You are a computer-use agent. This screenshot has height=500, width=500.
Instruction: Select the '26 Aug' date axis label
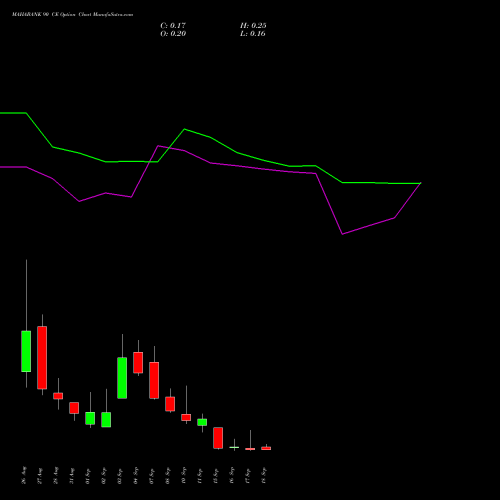click(24, 476)
